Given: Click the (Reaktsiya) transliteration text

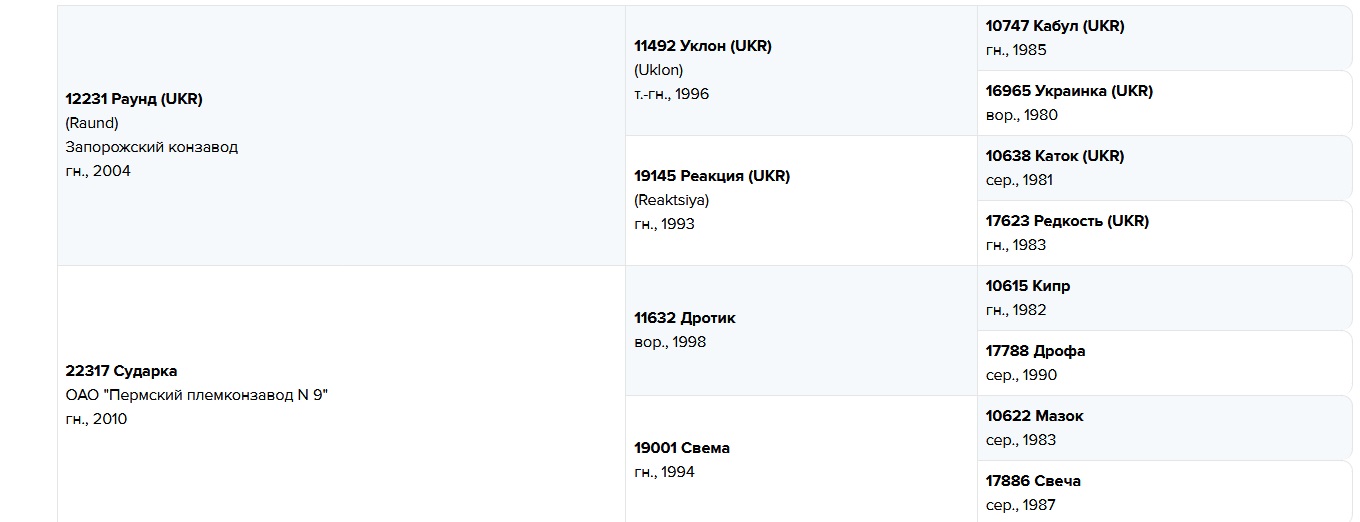Looking at the screenshot, I should tap(671, 200).
